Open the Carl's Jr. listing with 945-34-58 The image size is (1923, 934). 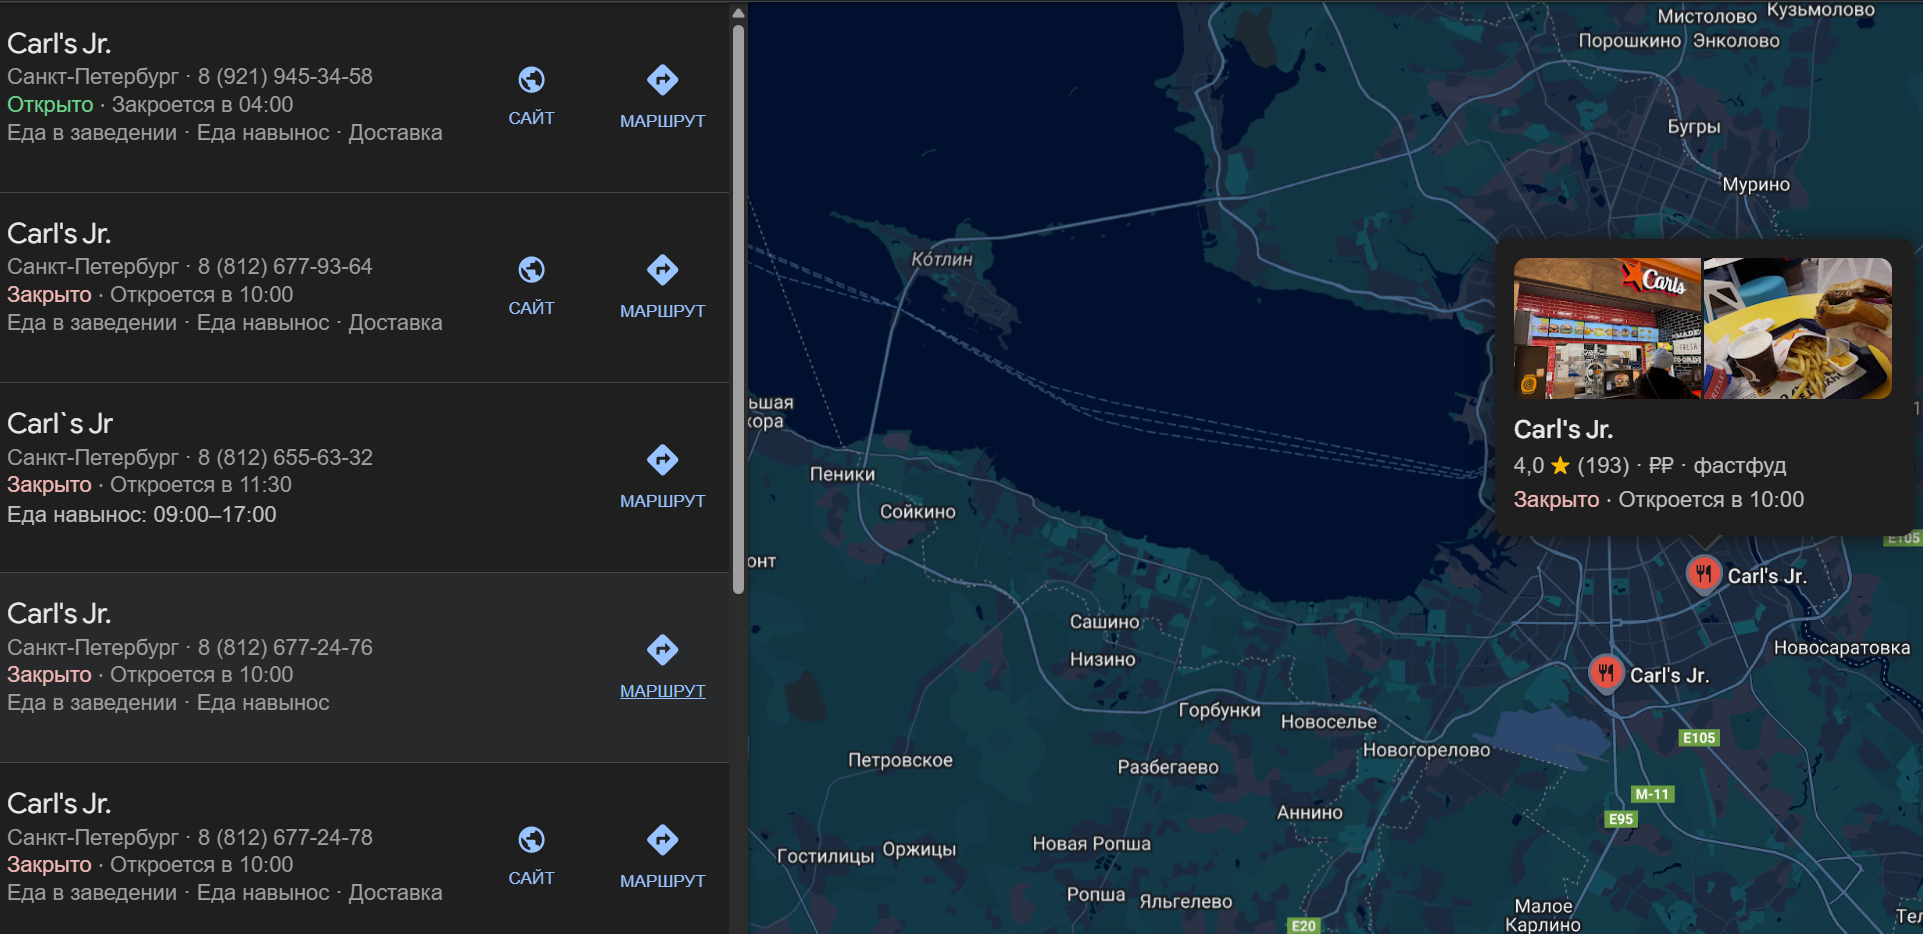tap(364, 97)
